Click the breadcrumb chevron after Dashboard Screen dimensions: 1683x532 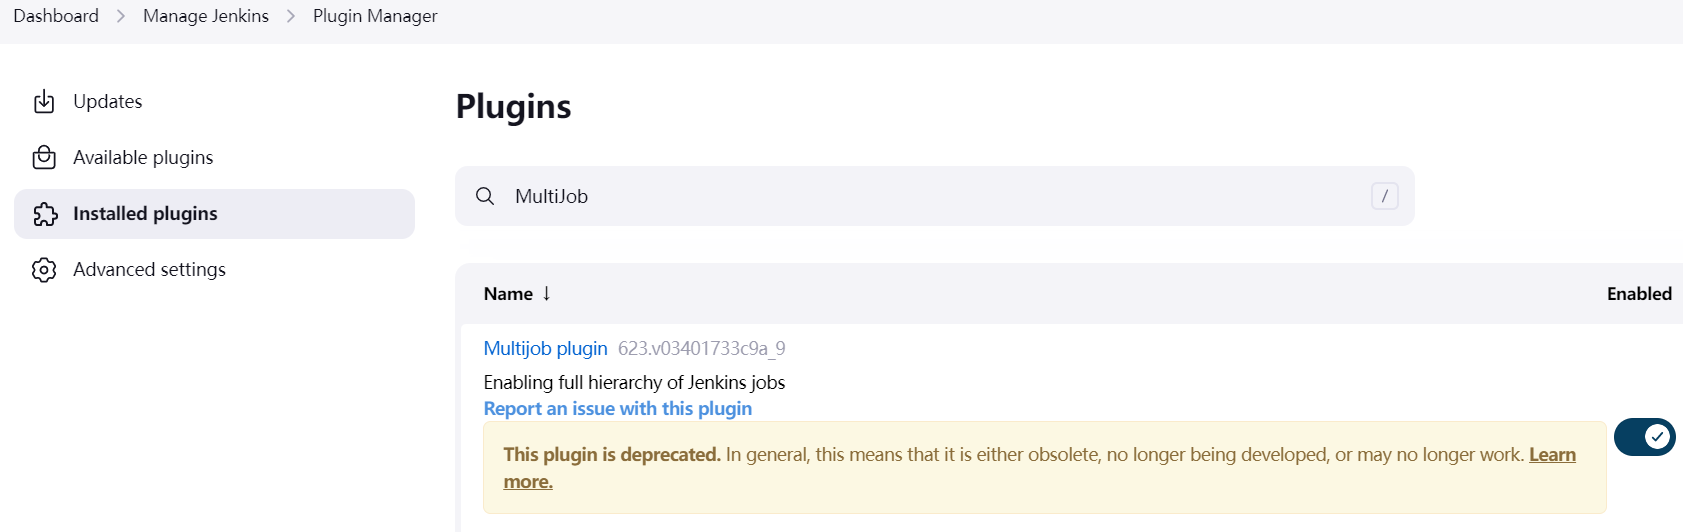pos(121,16)
